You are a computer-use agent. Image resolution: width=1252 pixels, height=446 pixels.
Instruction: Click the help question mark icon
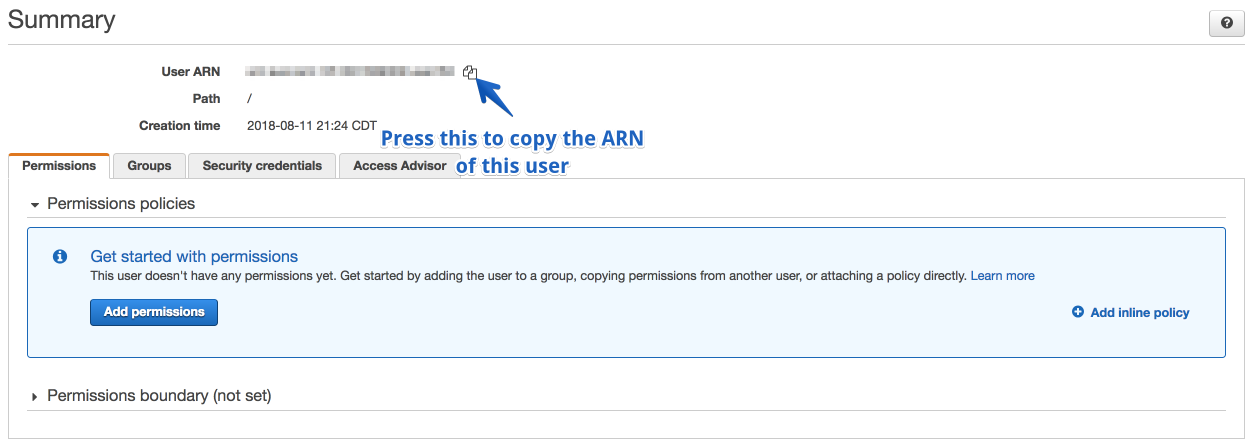click(x=1226, y=23)
